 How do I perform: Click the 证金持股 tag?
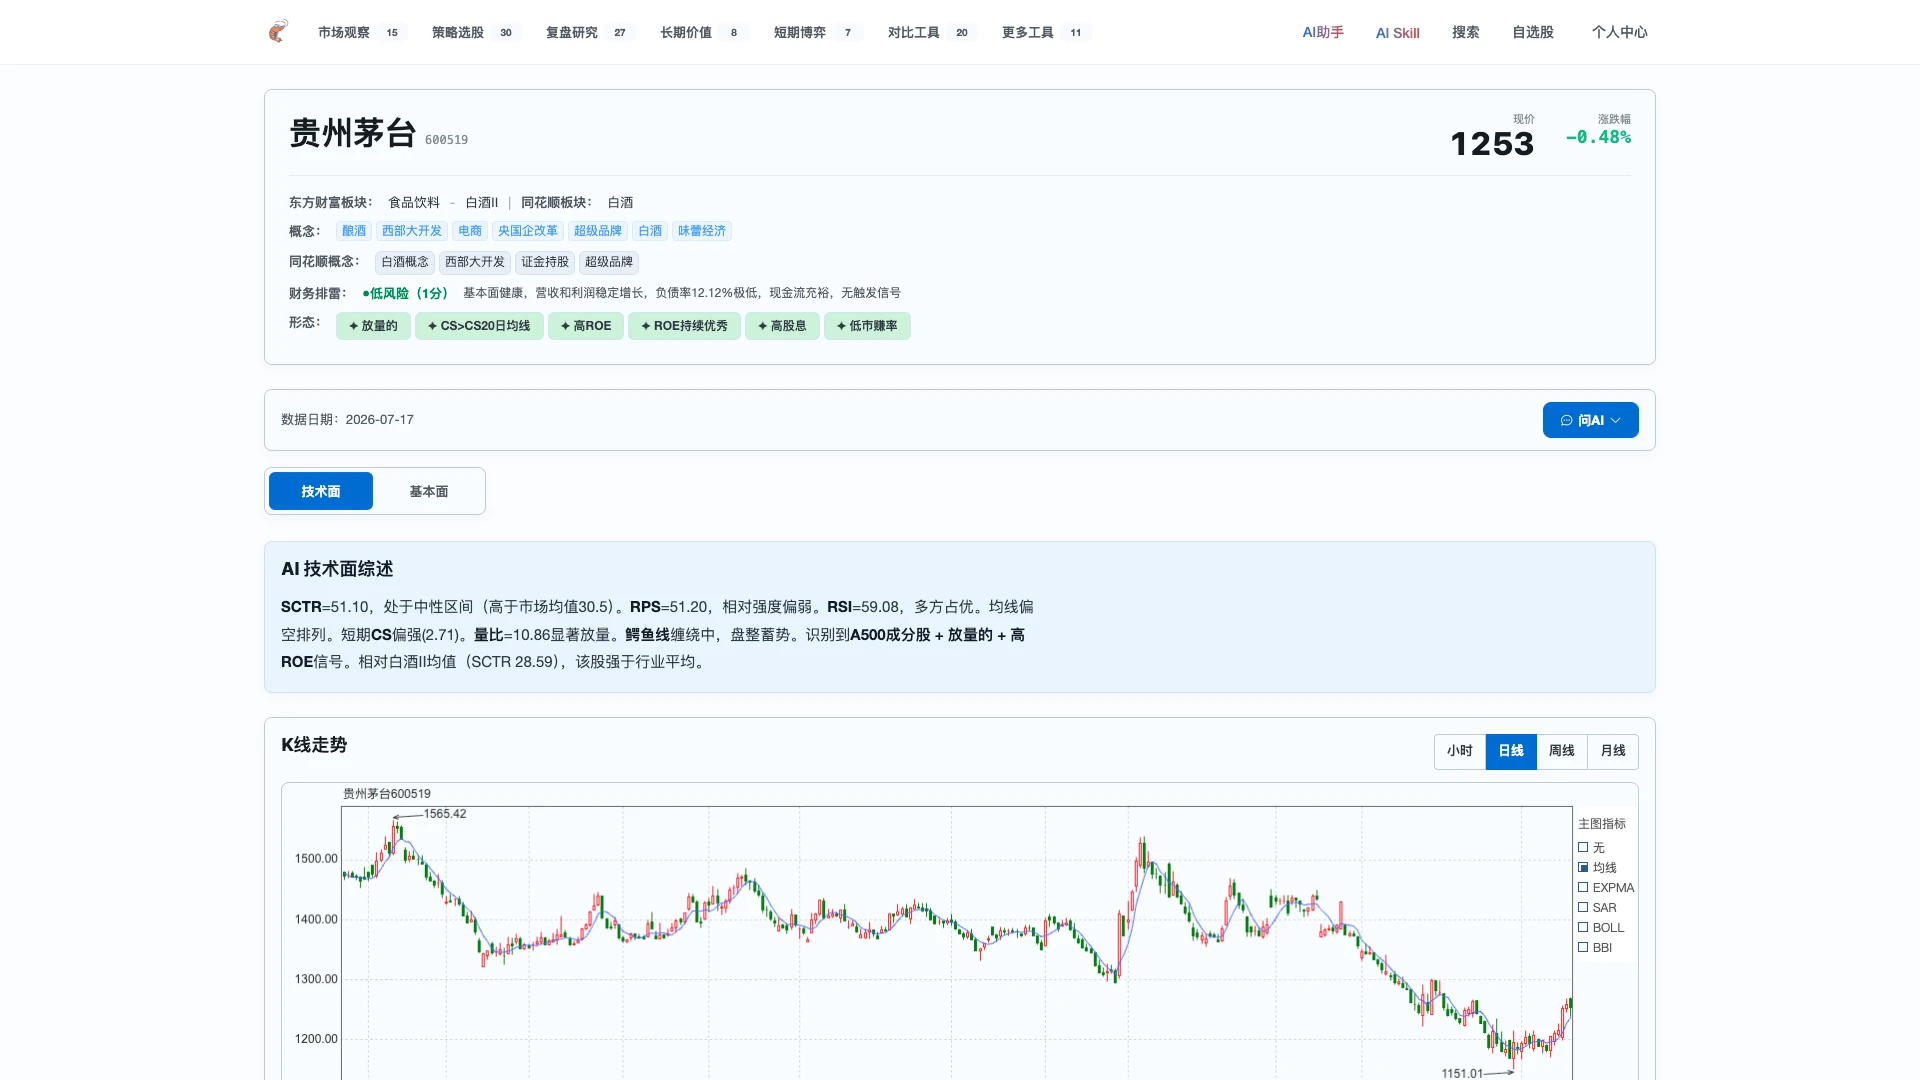pos(545,262)
